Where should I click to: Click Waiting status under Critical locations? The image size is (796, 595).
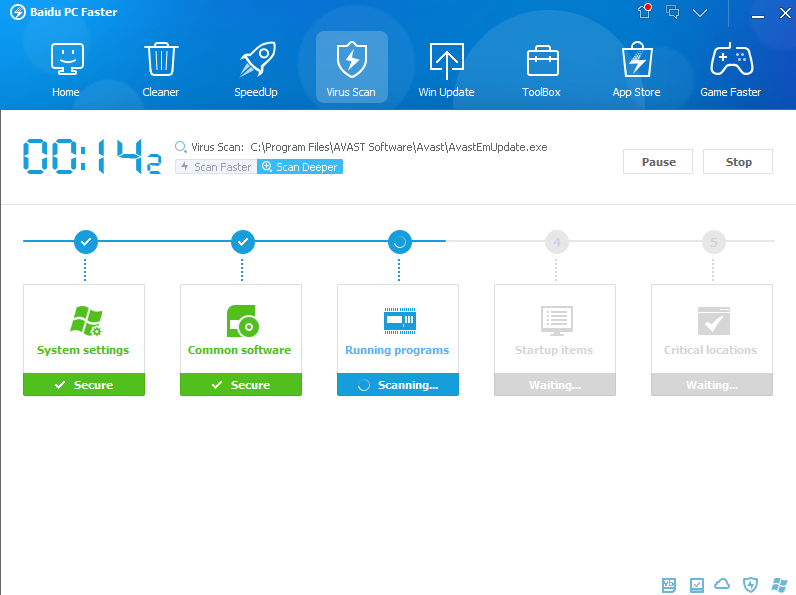pos(712,385)
